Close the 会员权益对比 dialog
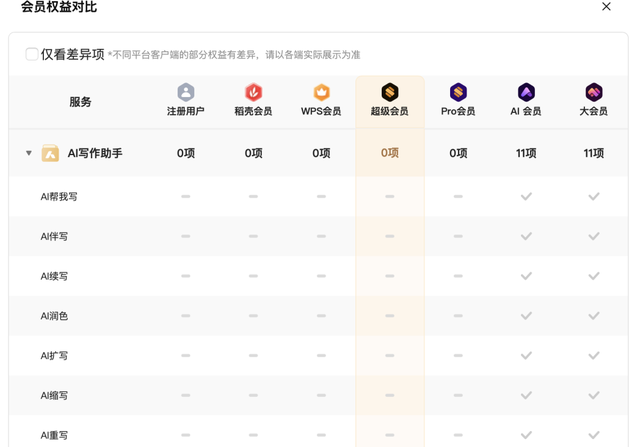This screenshot has height=447, width=640. (606, 7)
